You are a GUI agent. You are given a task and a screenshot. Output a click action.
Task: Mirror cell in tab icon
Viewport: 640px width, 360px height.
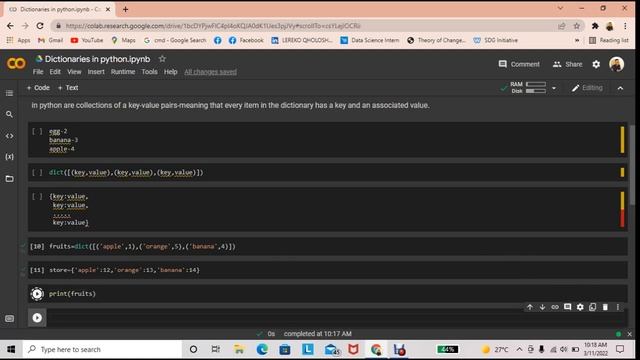point(593,307)
